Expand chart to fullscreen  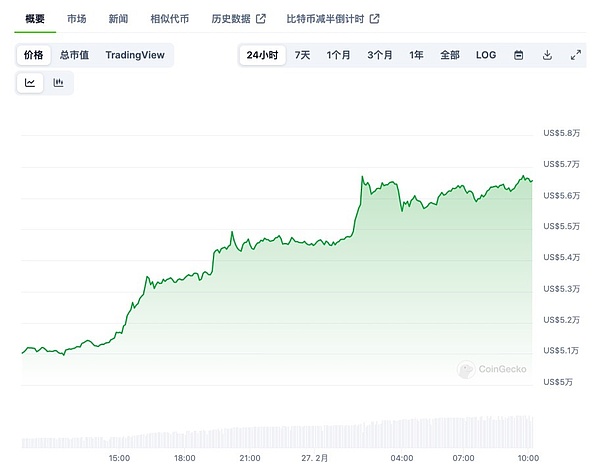[x=576, y=55]
